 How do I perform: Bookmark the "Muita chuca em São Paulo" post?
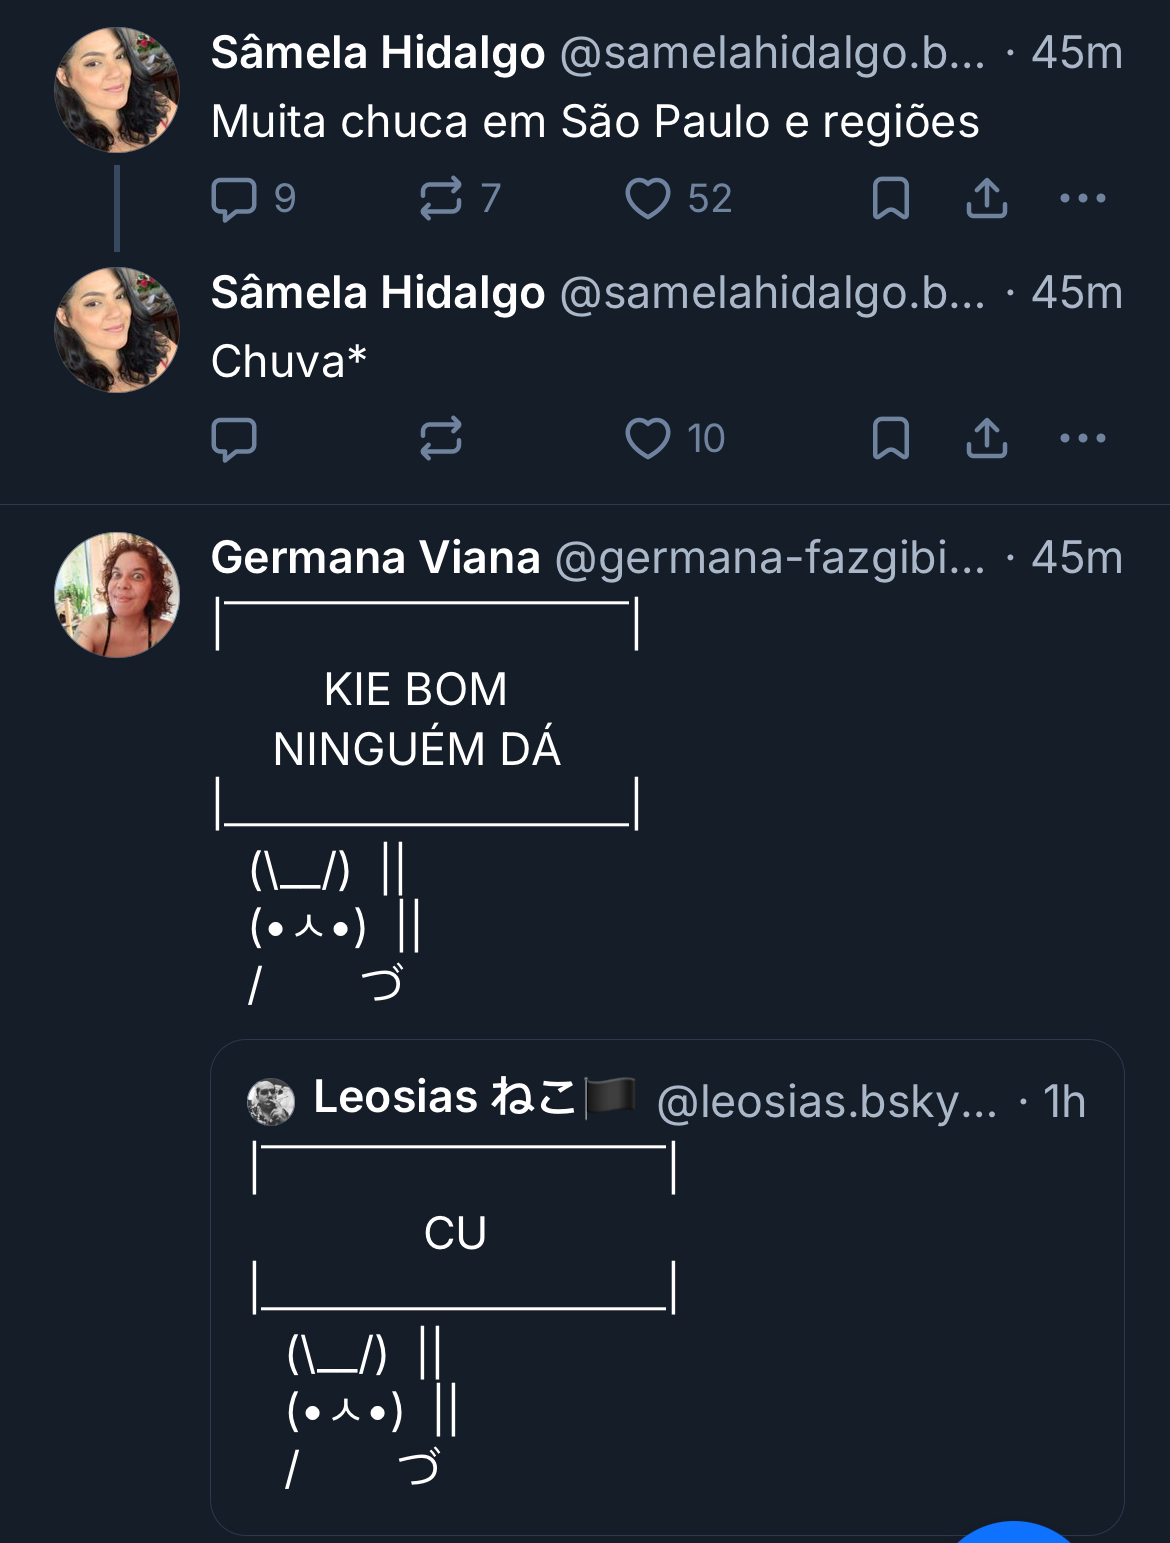(890, 198)
